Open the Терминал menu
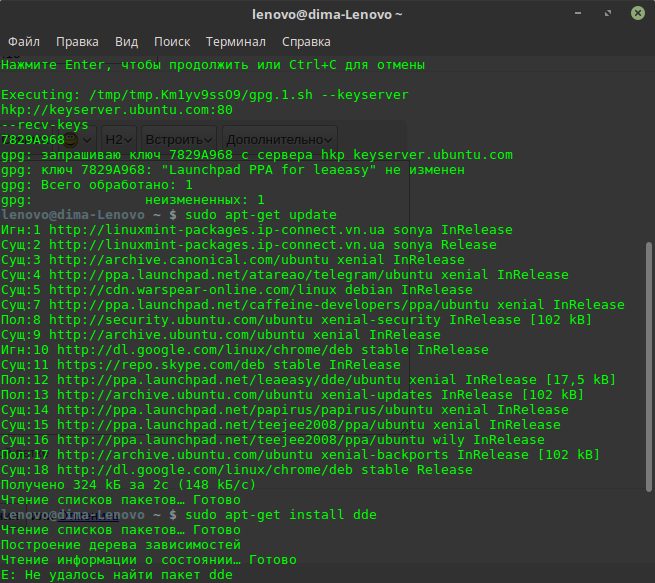The width and height of the screenshot is (655, 583). click(235, 42)
